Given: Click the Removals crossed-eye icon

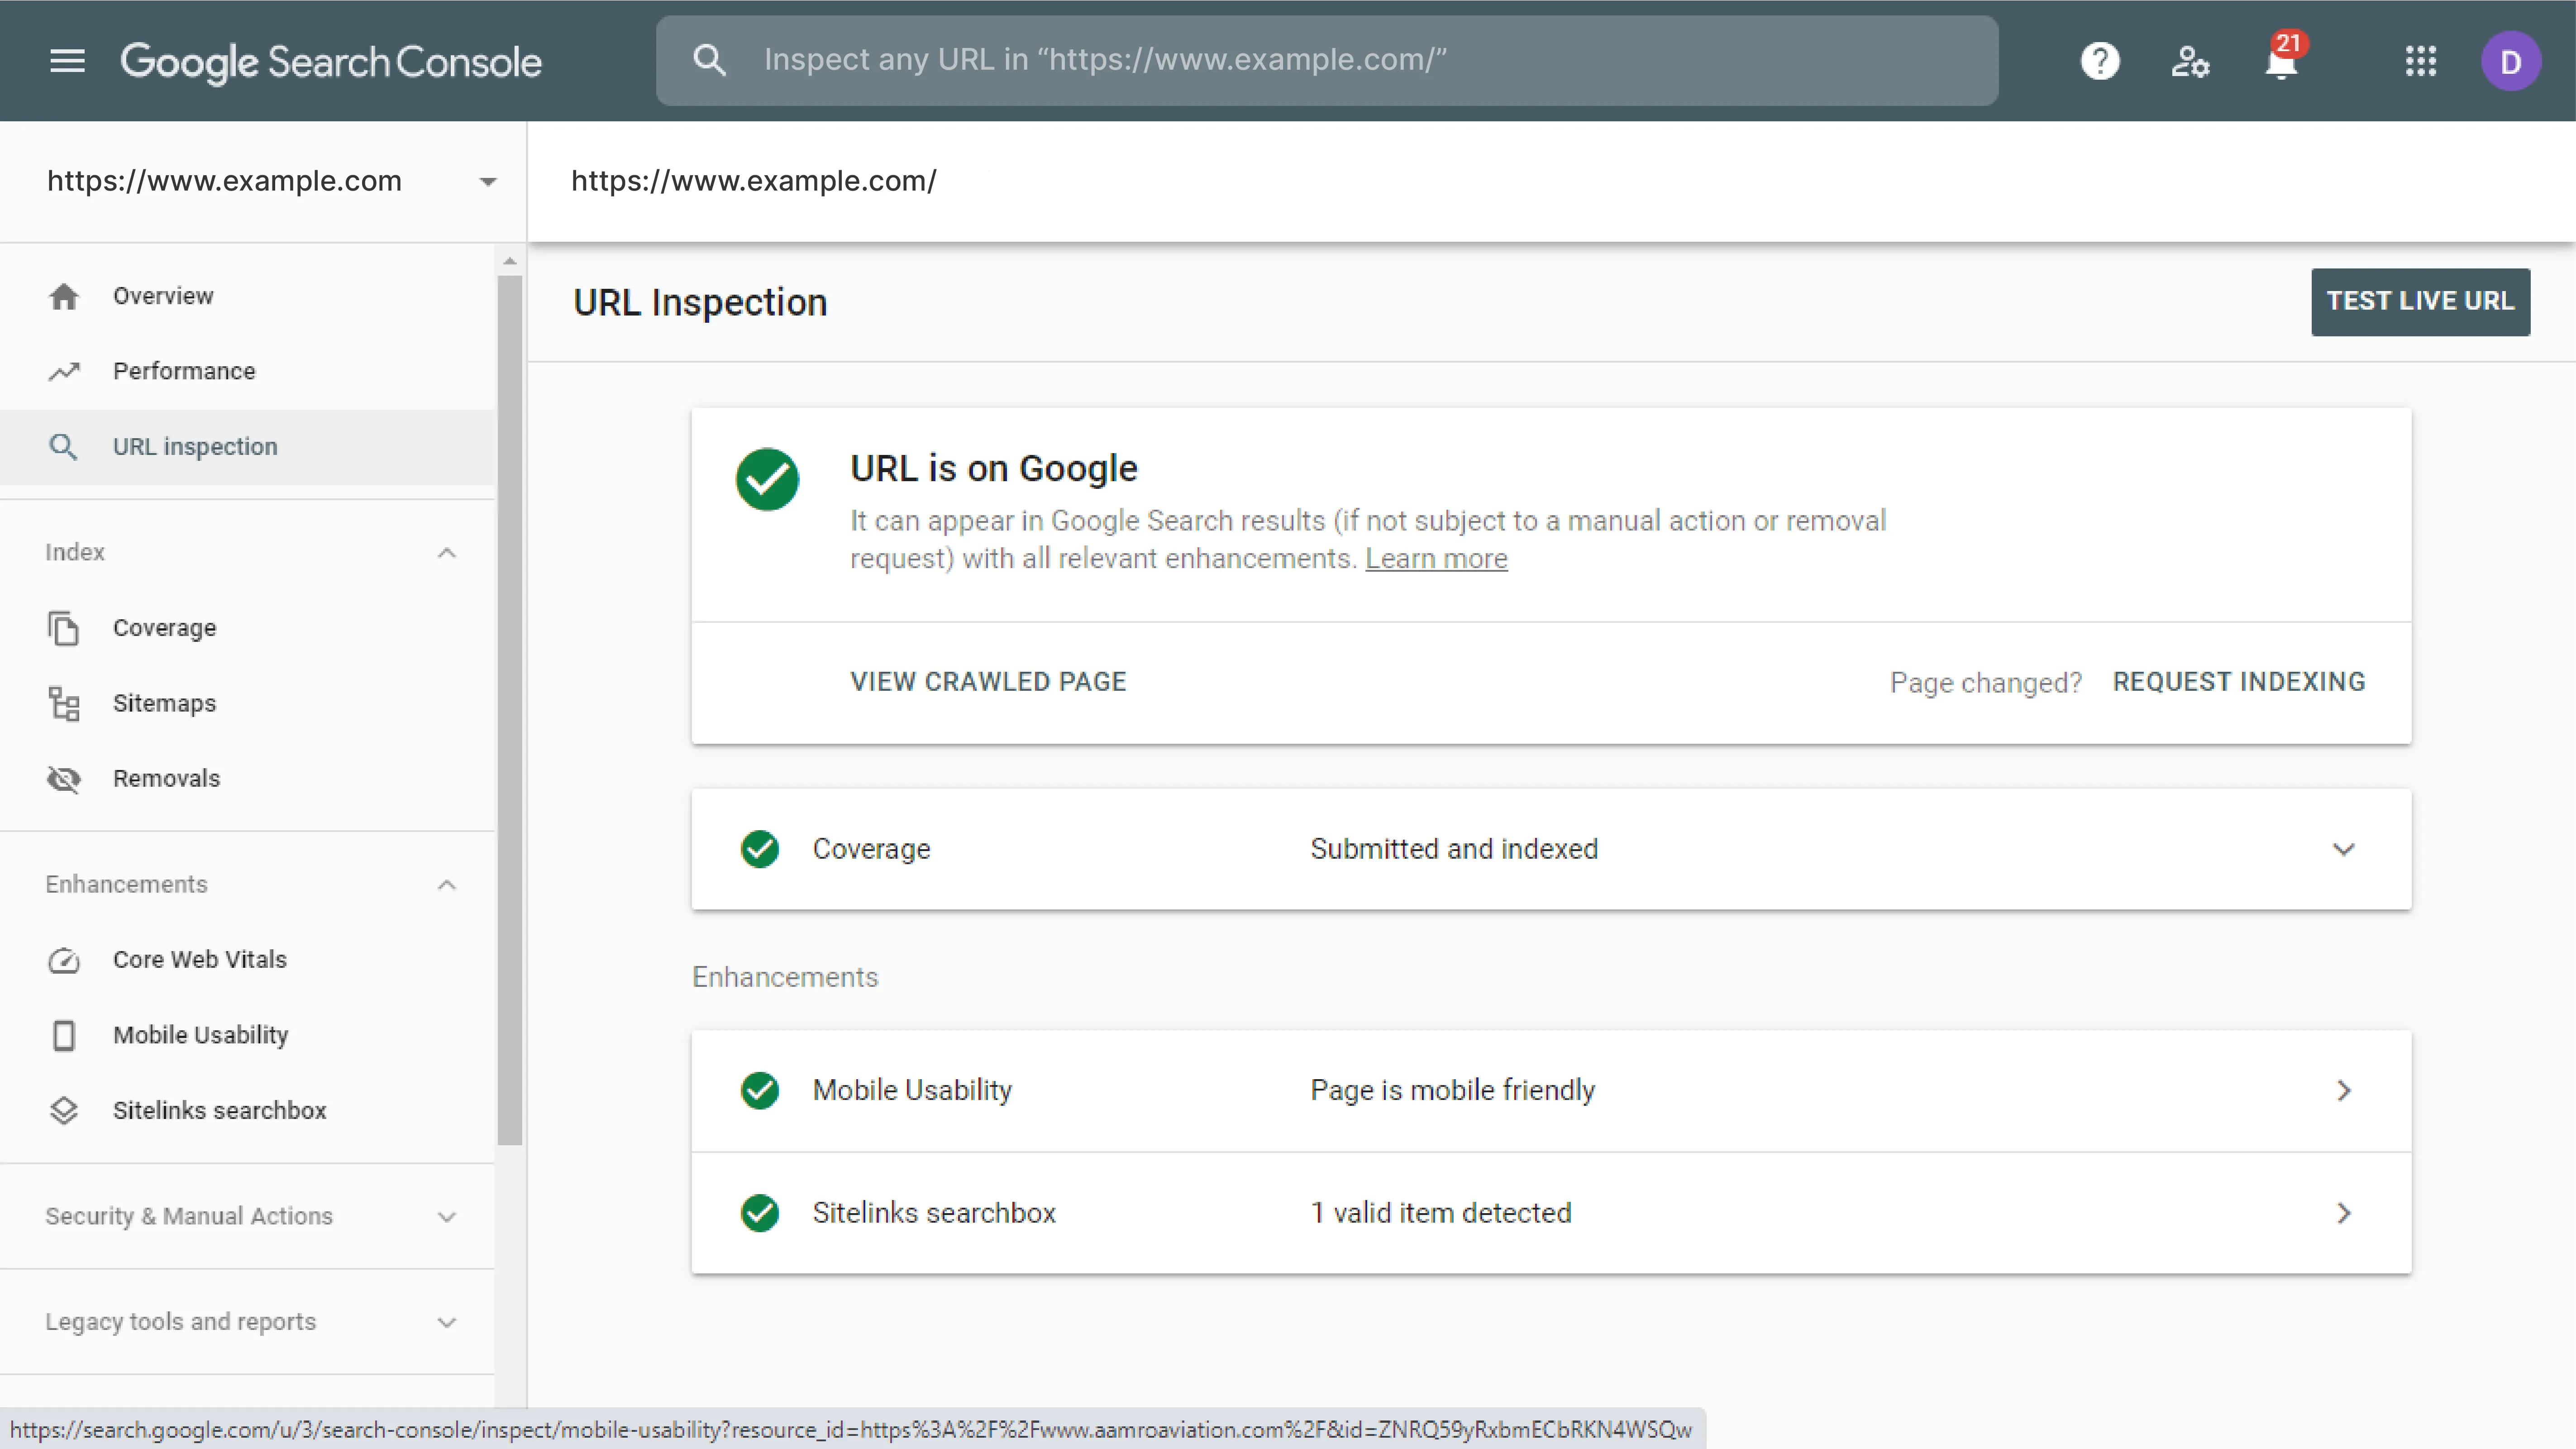Looking at the screenshot, I should coord(64,779).
